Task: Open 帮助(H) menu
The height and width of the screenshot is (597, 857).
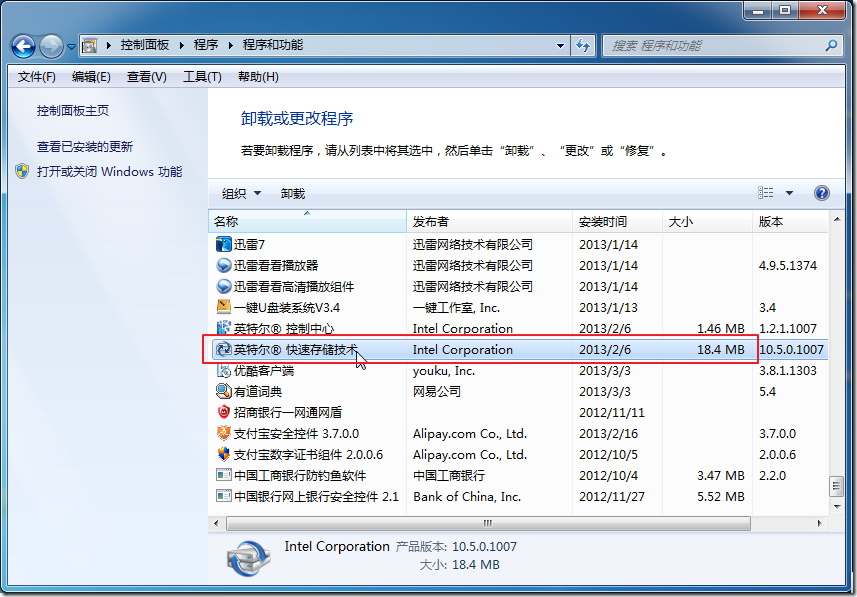Action: 259,77
